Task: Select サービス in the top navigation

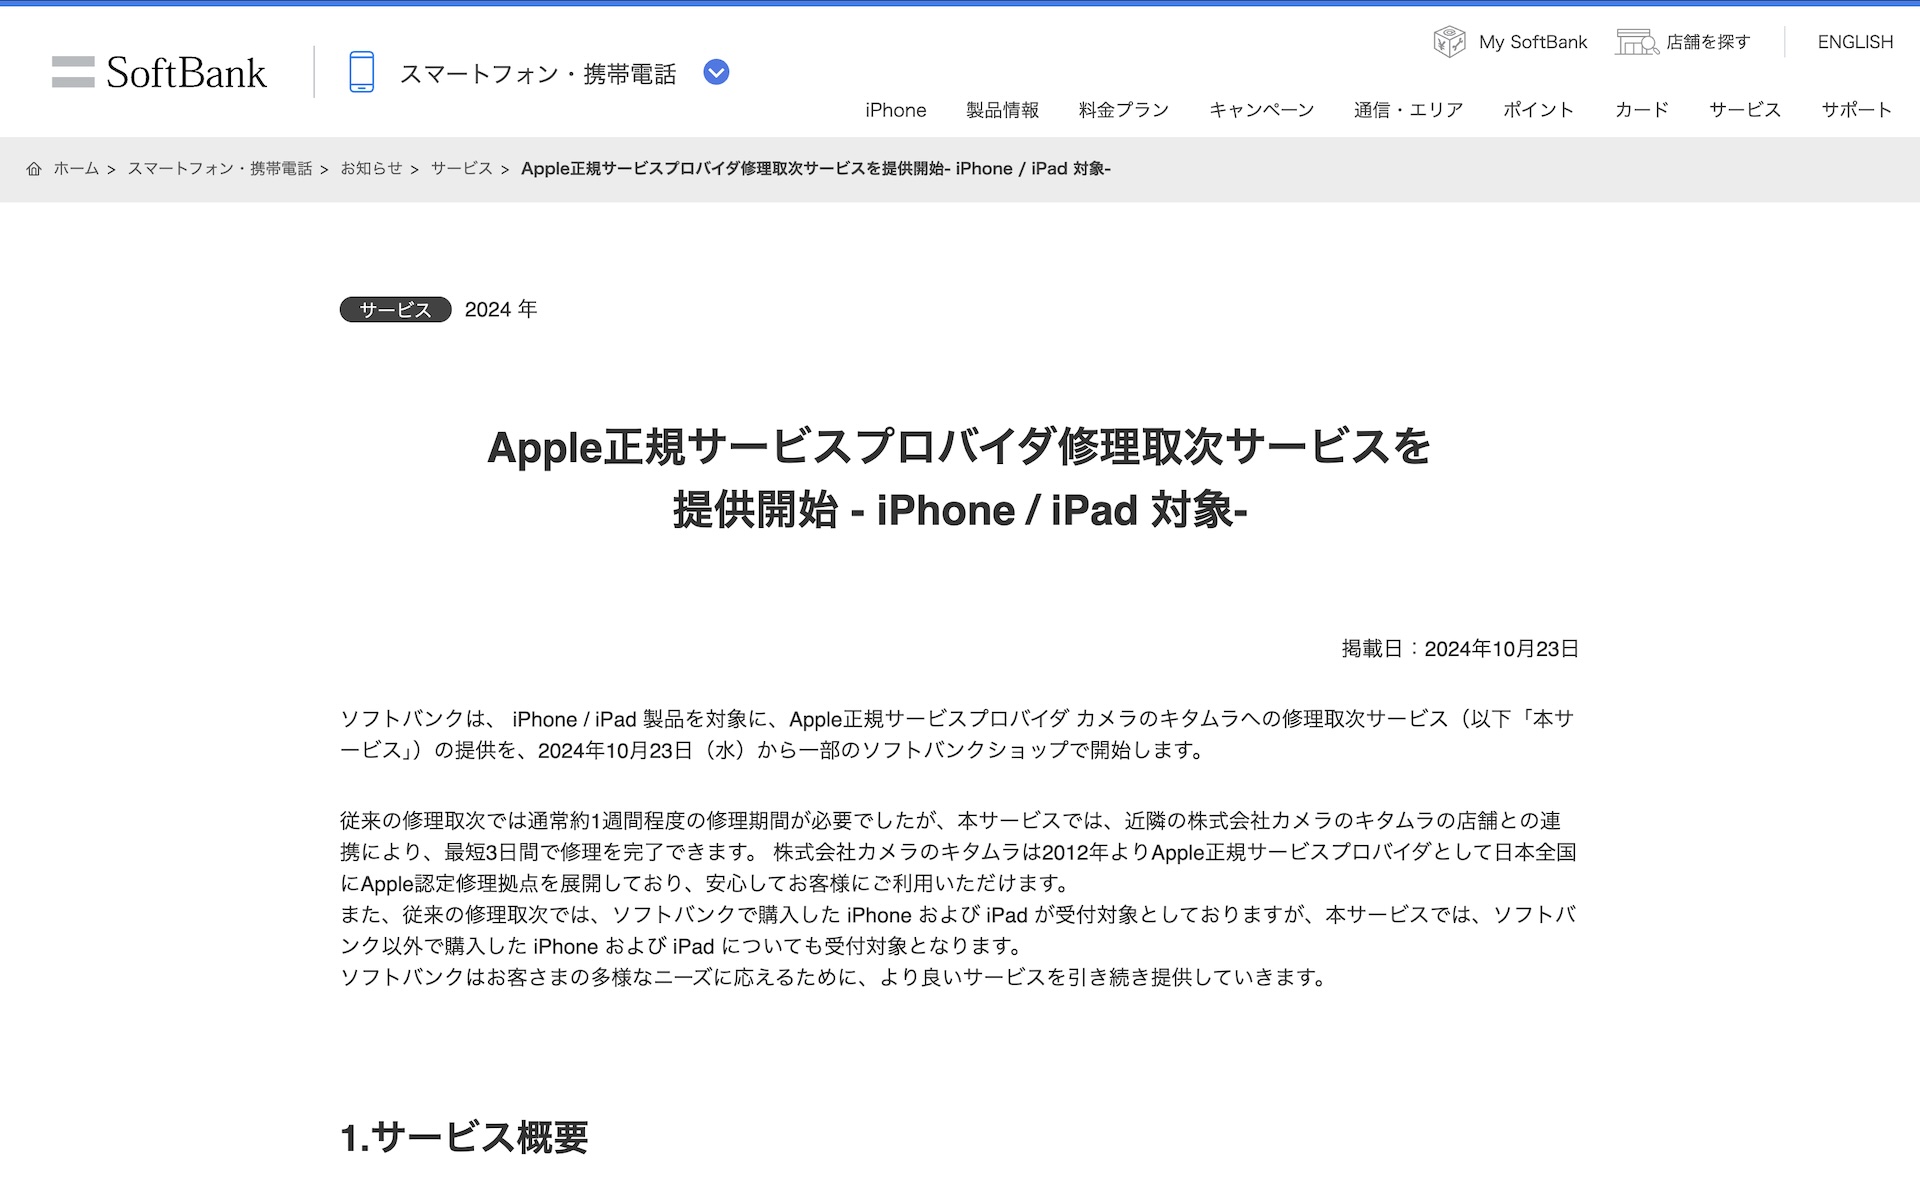Action: [x=1745, y=110]
